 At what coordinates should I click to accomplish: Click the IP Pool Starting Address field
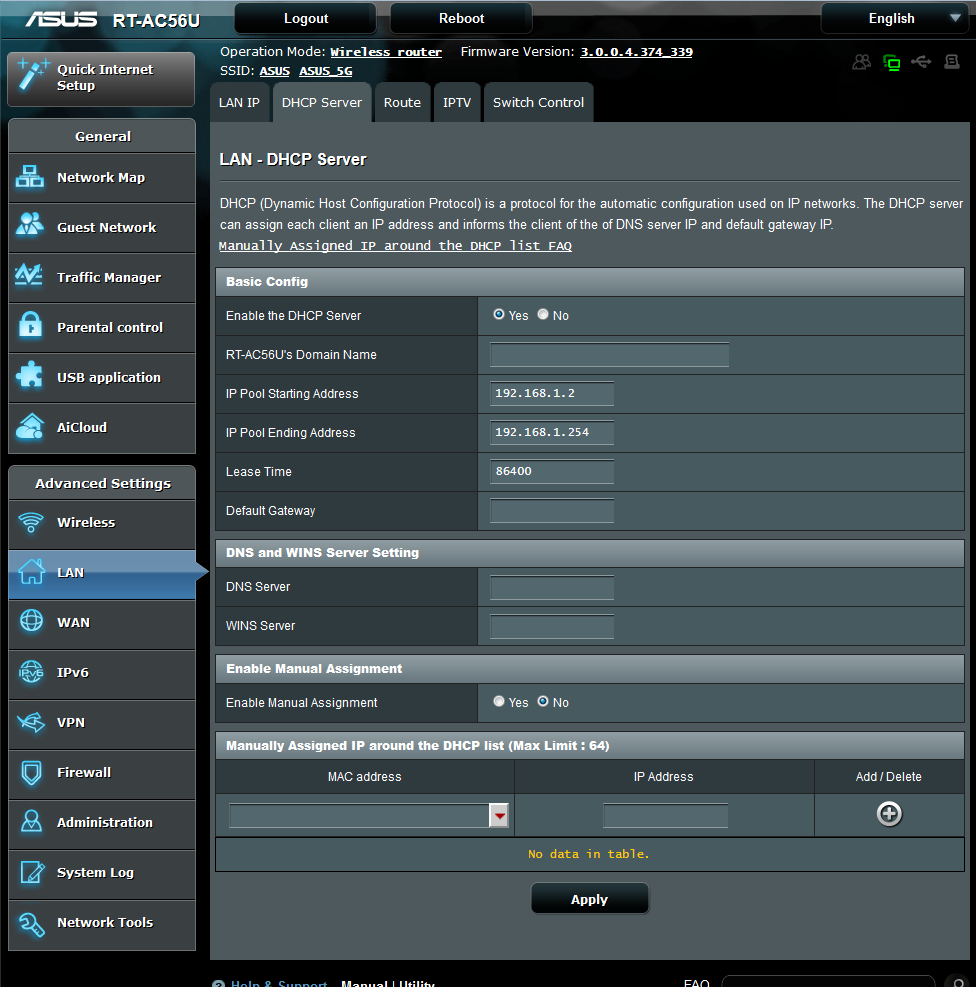[552, 393]
